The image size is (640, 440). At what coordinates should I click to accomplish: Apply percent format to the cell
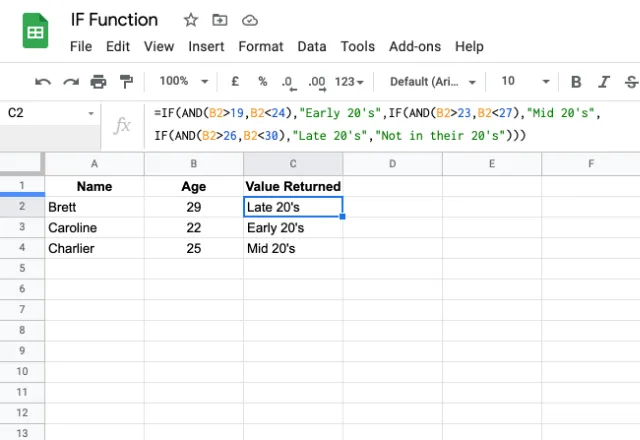pyautogui.click(x=262, y=82)
